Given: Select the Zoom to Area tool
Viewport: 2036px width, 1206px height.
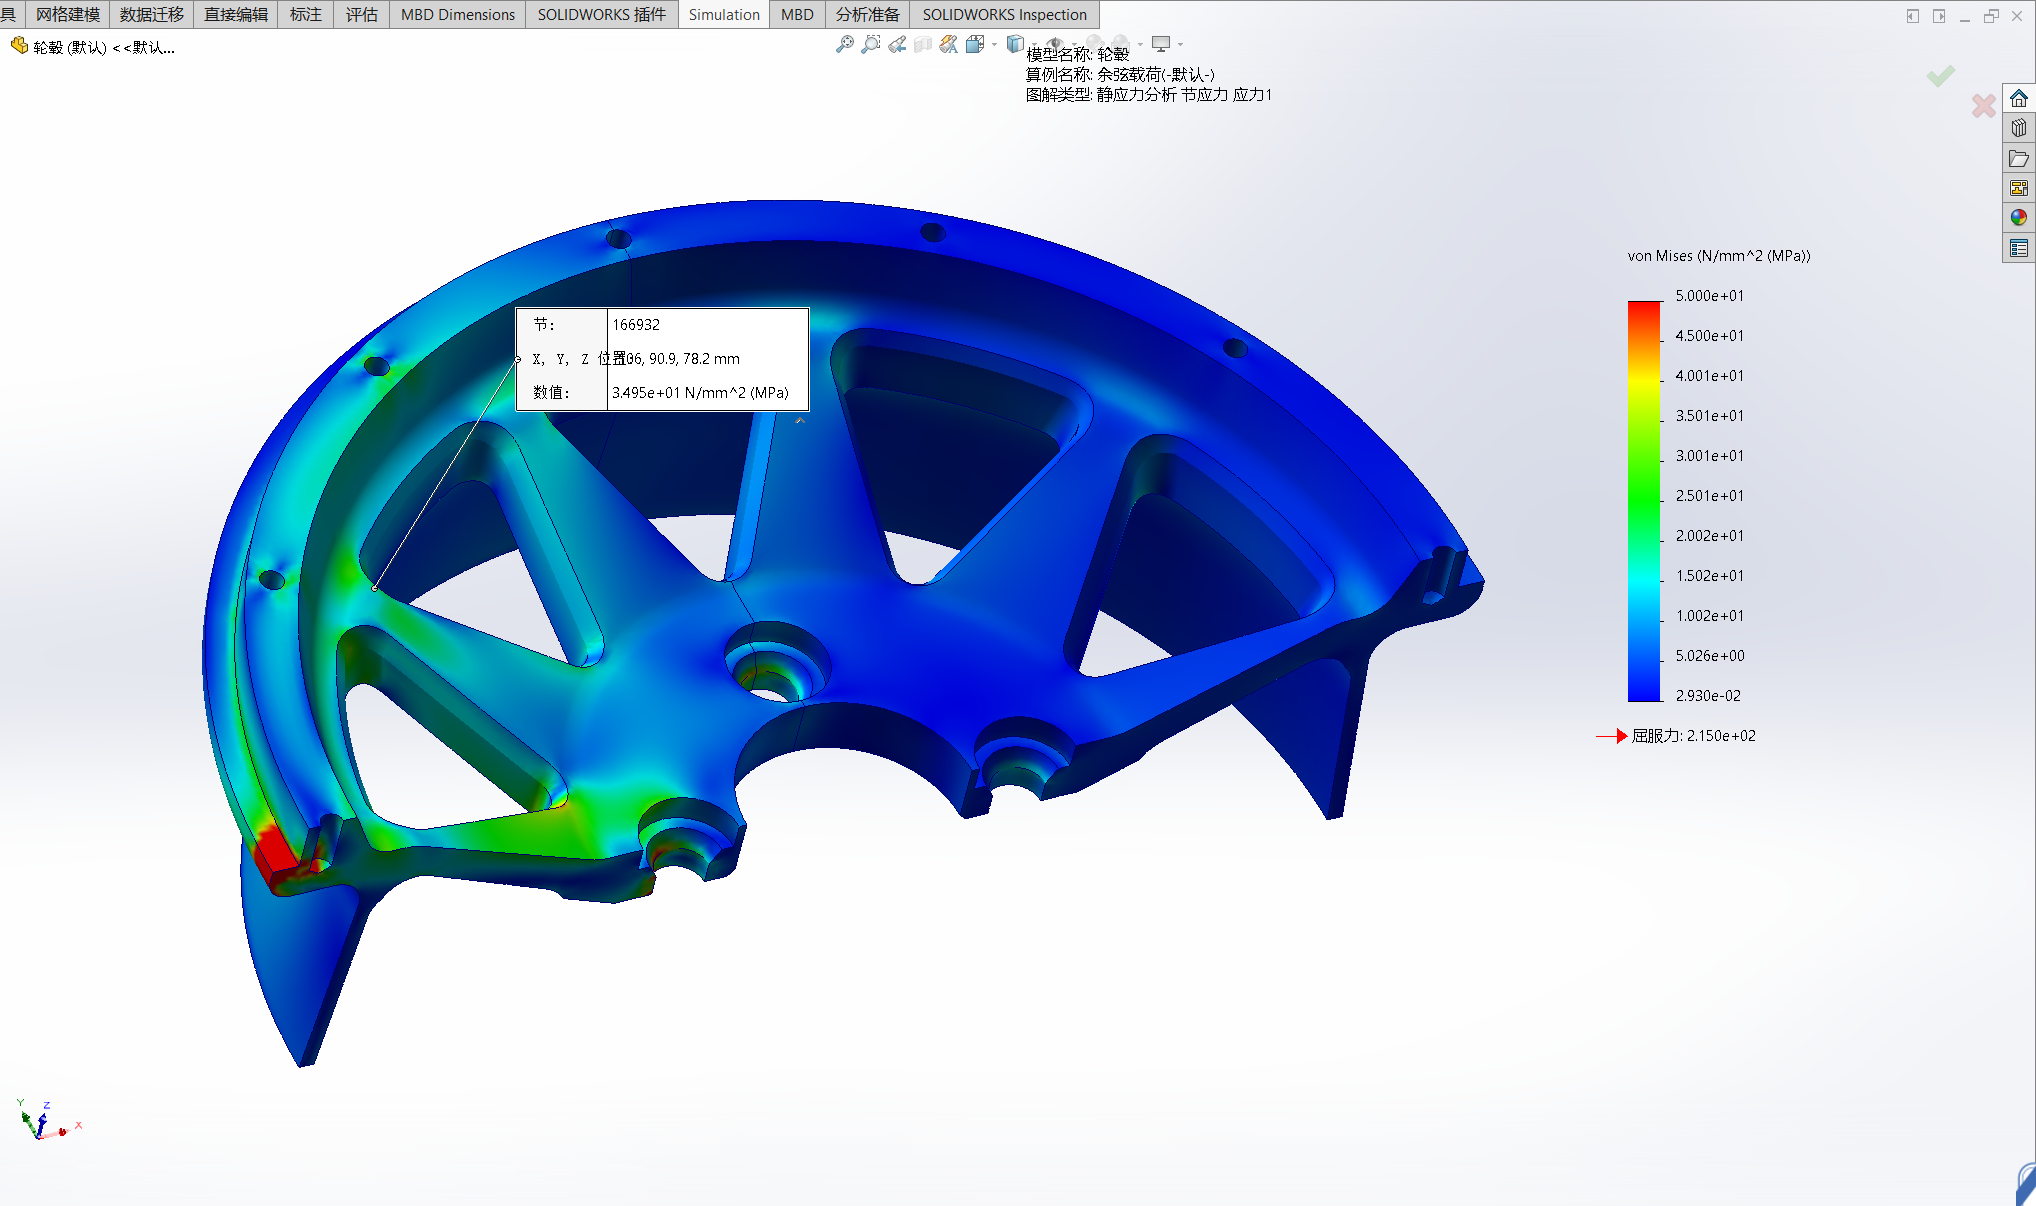Looking at the screenshot, I should coord(871,44).
